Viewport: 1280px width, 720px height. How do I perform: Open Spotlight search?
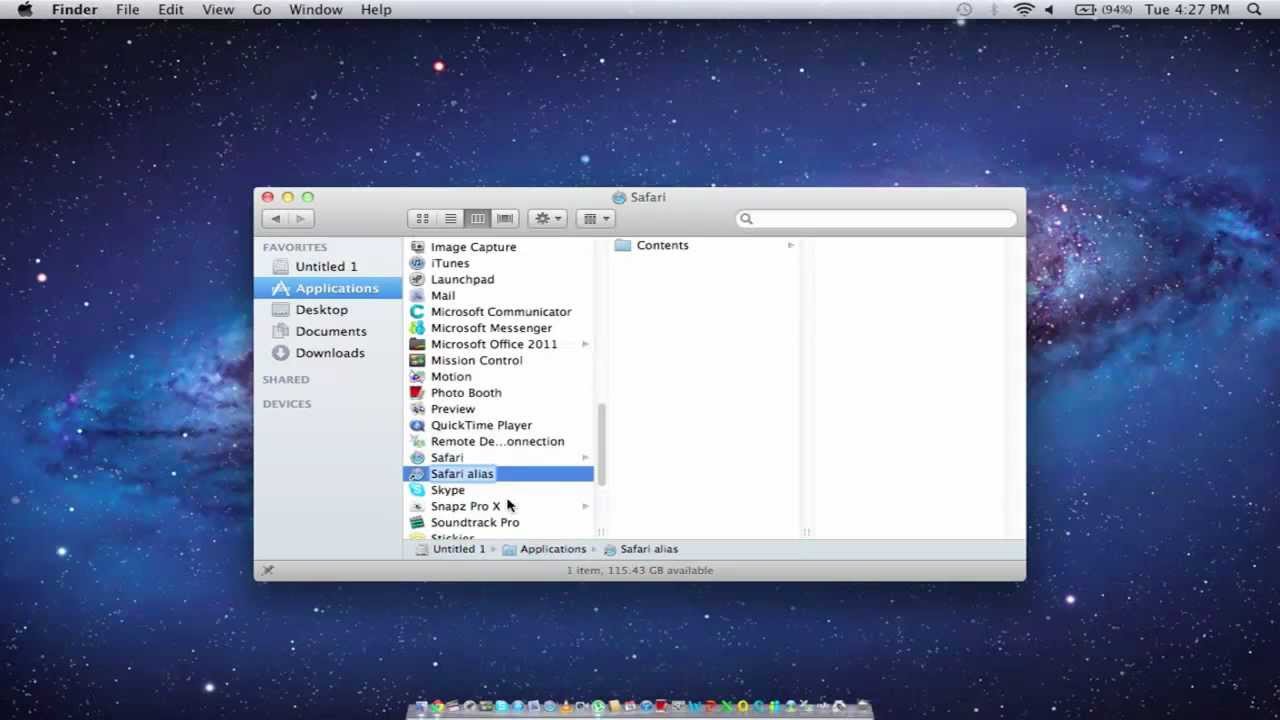coord(1254,10)
